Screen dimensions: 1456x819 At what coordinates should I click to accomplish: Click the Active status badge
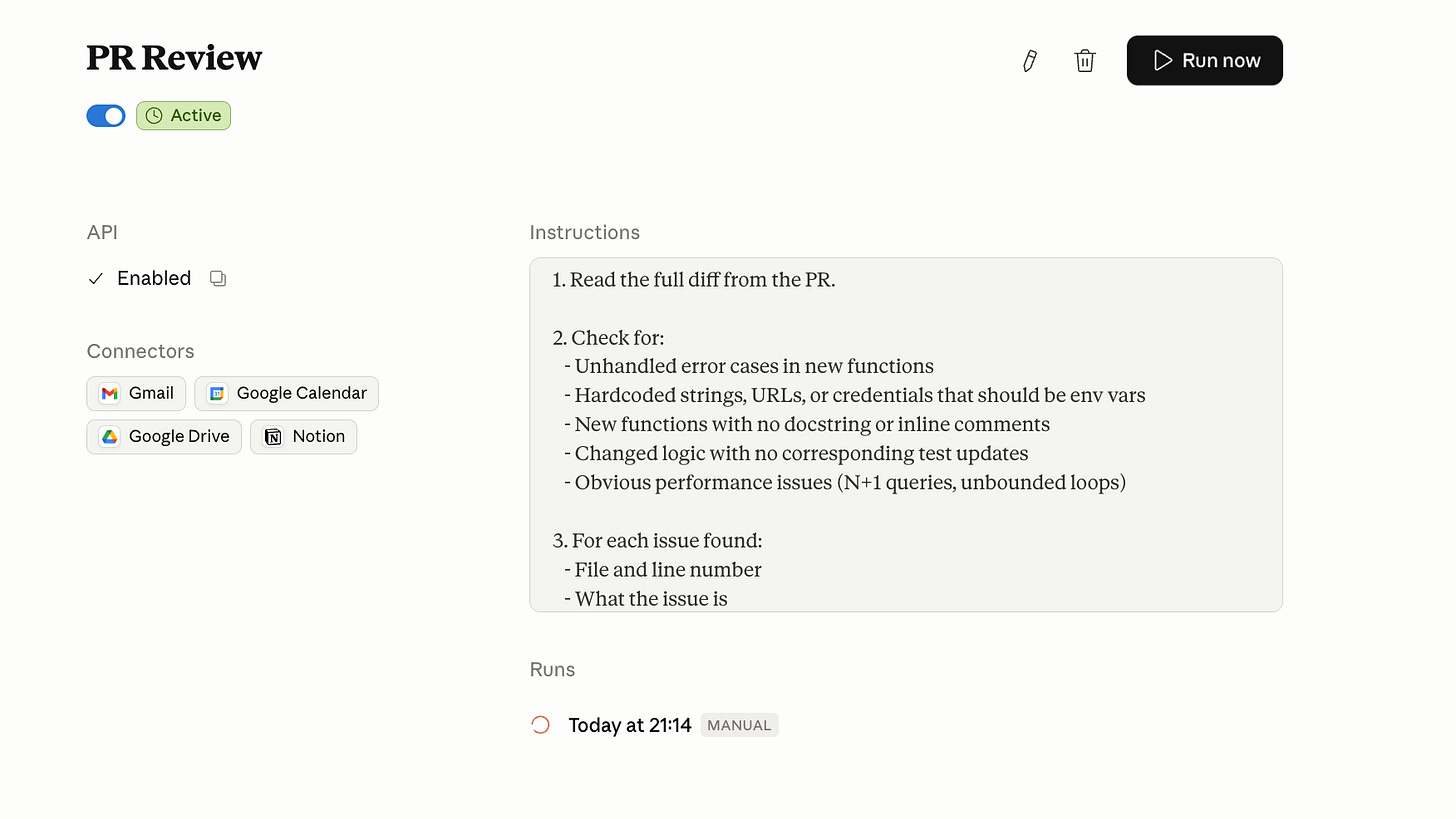(194, 116)
